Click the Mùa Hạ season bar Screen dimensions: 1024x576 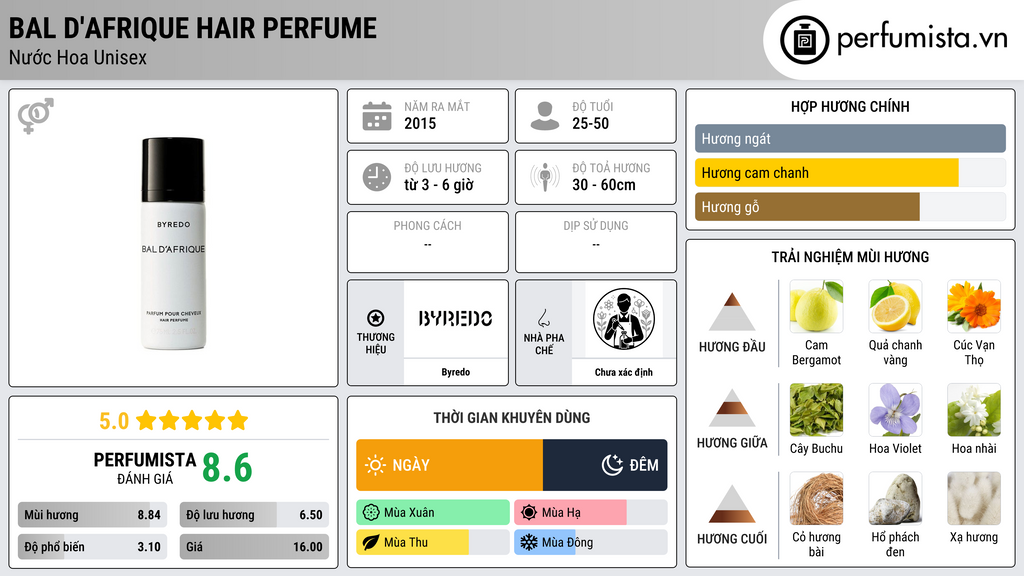click(591, 513)
